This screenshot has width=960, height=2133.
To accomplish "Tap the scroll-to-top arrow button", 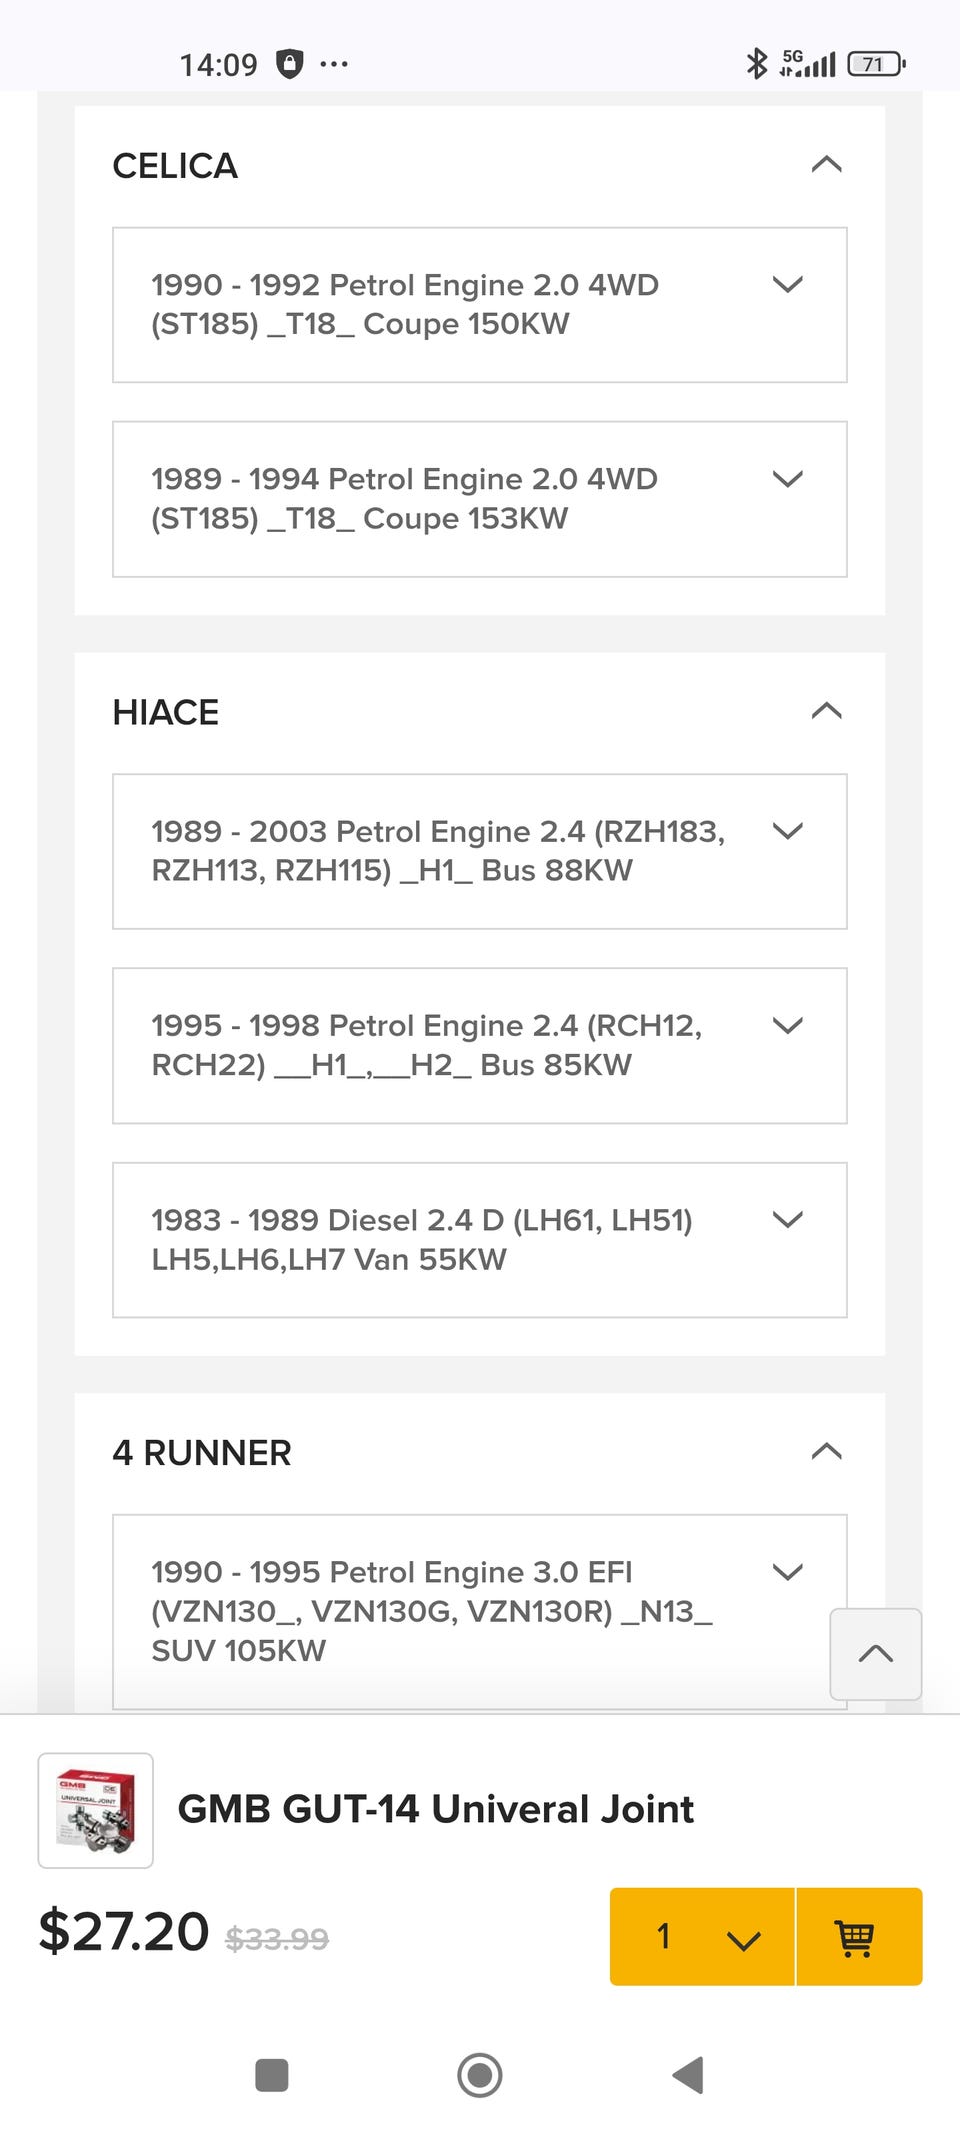I will pos(875,1654).
